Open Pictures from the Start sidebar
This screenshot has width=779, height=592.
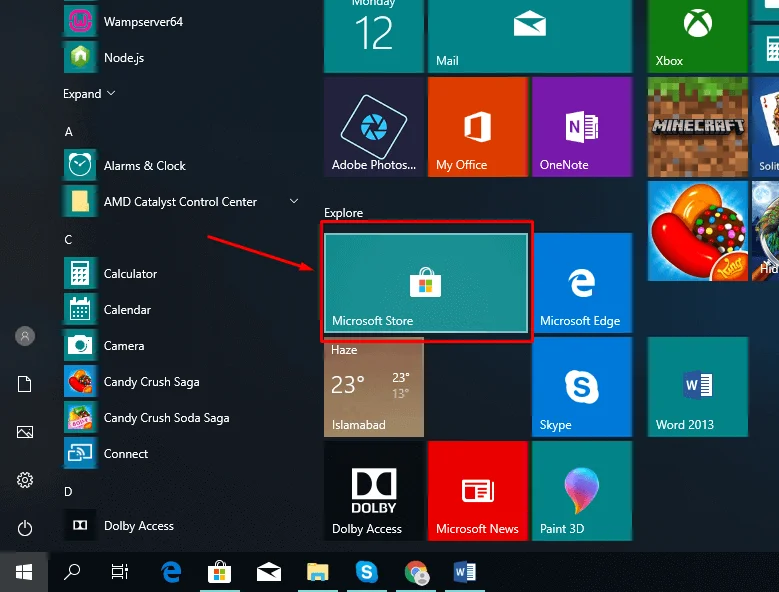pos(24,432)
